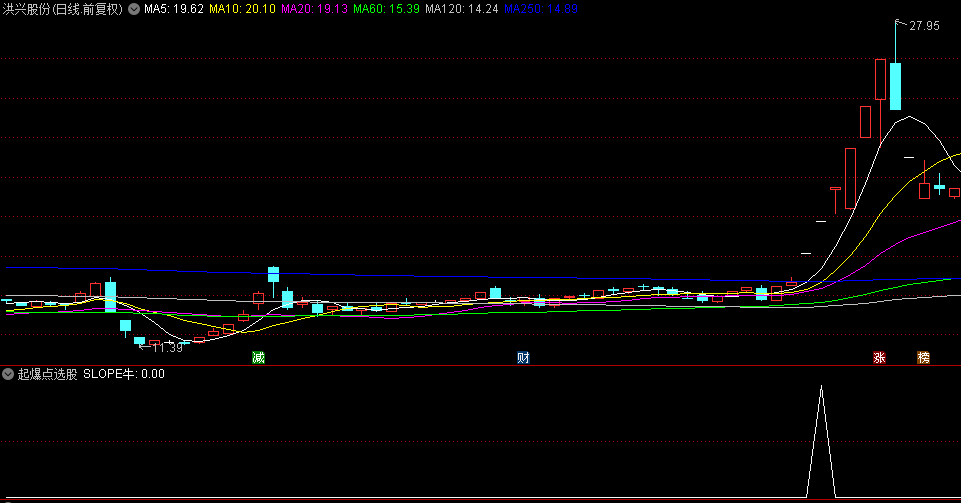The width and height of the screenshot is (961, 503).
Task: Click the orange 榜 marker icon
Action: [923, 357]
